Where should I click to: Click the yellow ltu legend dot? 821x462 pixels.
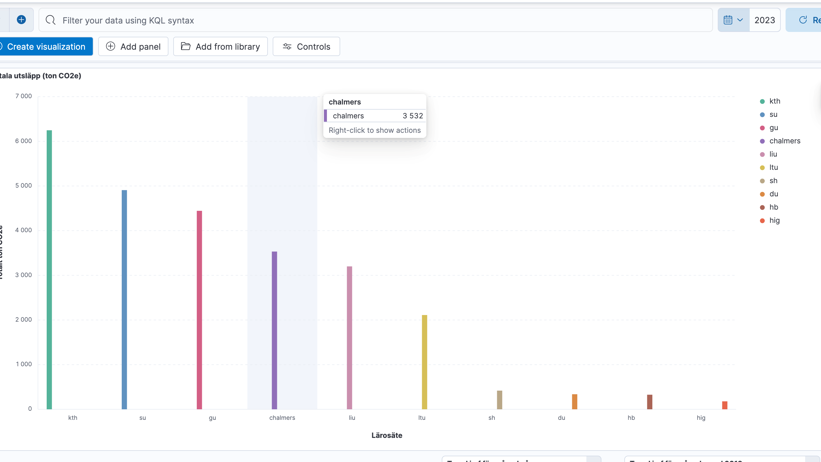click(x=762, y=168)
